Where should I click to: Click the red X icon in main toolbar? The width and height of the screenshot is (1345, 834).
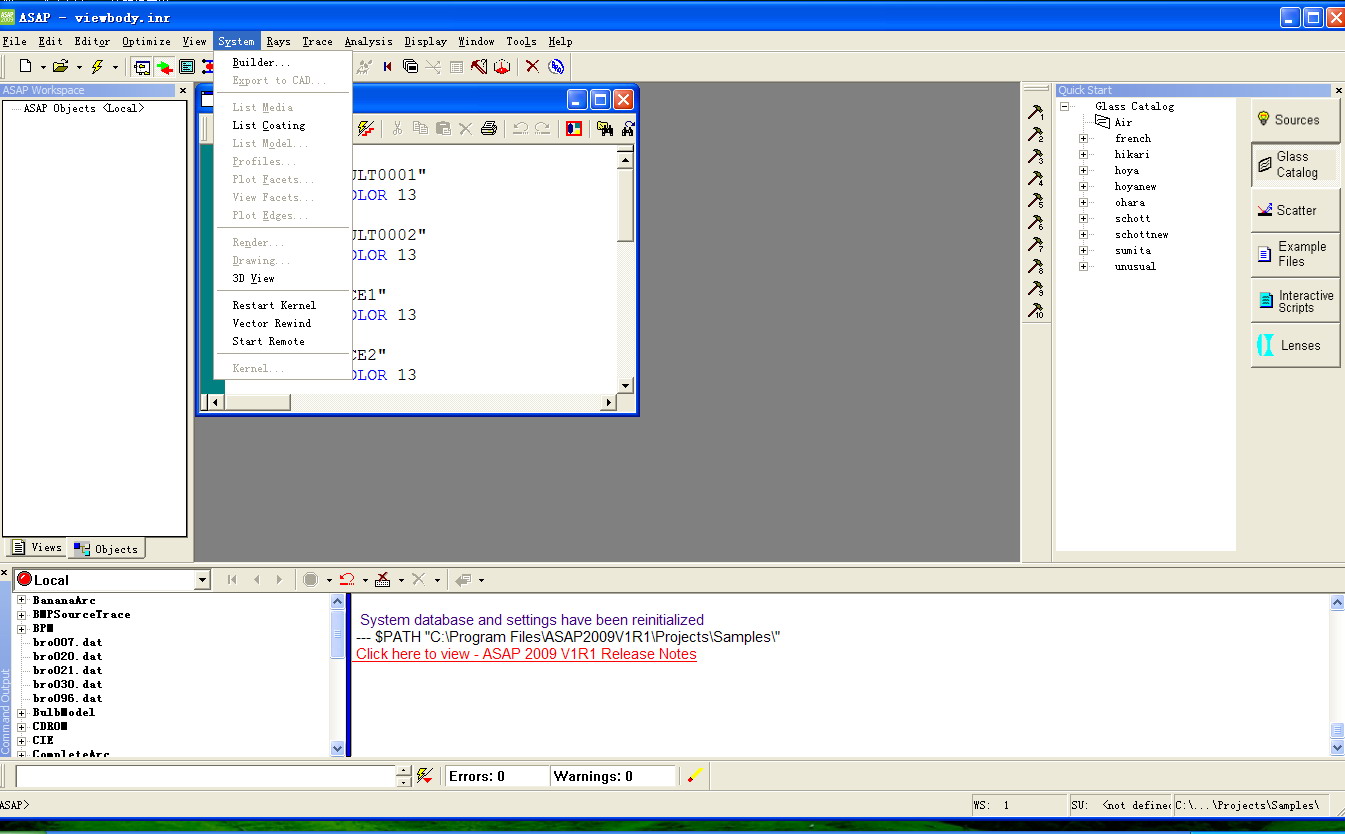[x=532, y=66]
